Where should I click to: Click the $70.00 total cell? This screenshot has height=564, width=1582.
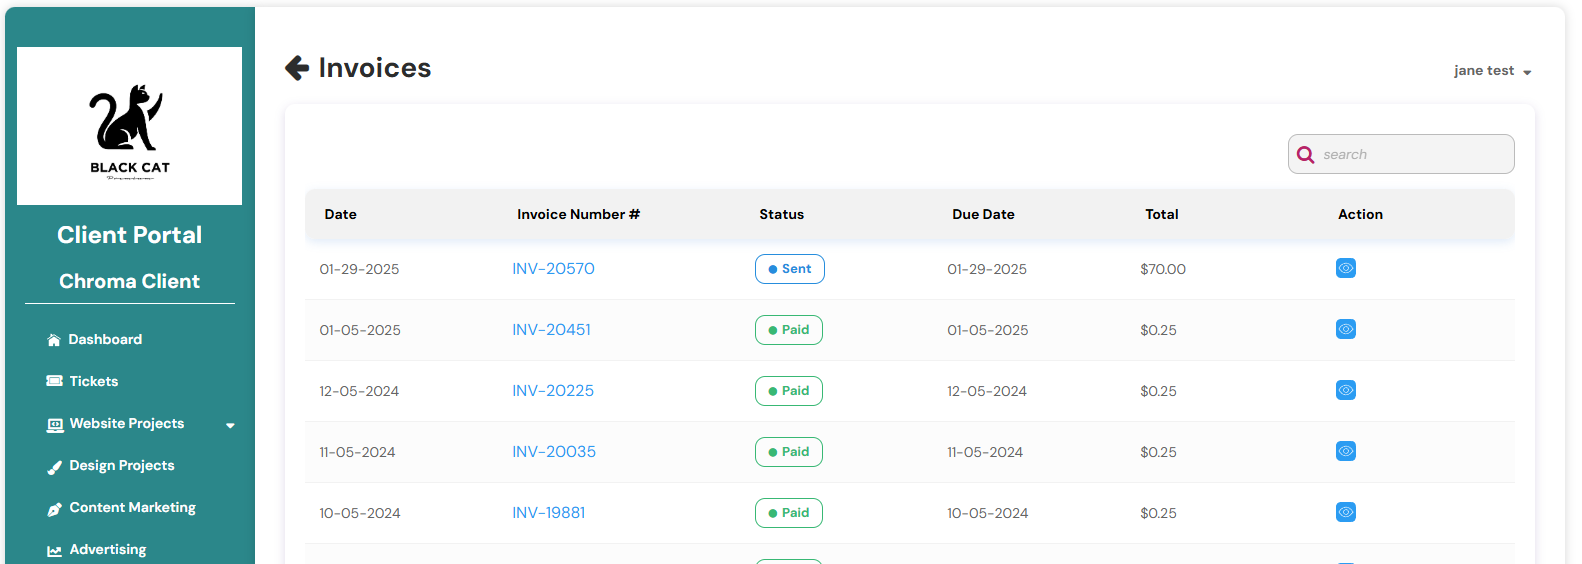1163,270
